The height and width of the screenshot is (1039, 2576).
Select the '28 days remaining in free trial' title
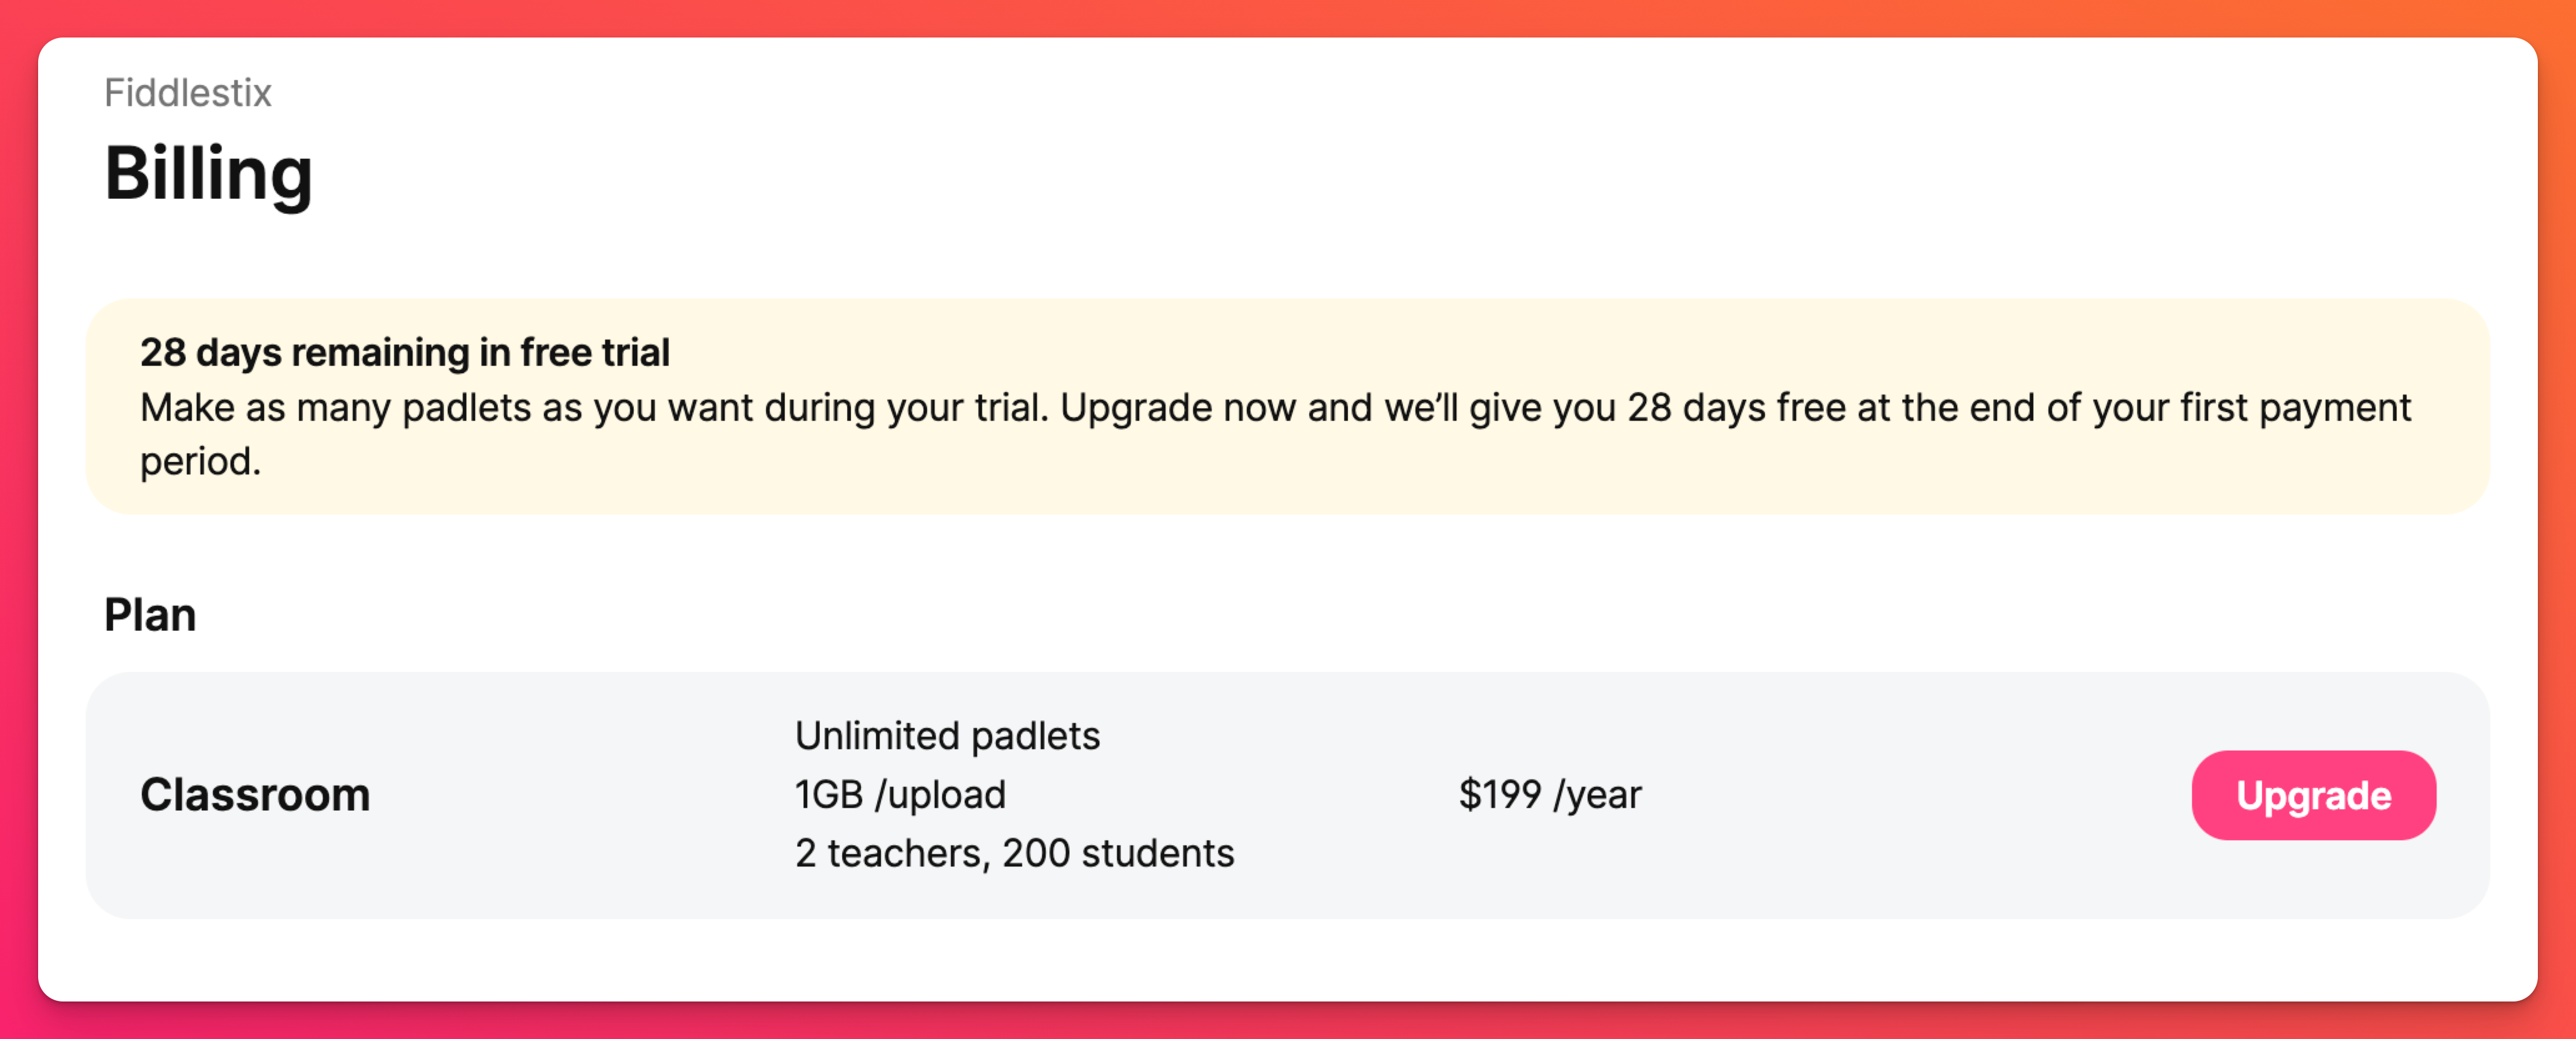point(404,352)
